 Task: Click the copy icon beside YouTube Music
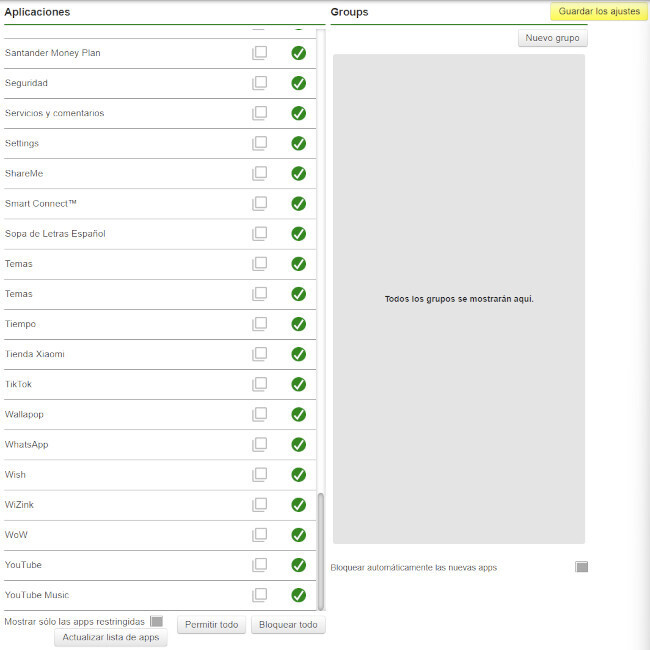[x=259, y=595]
